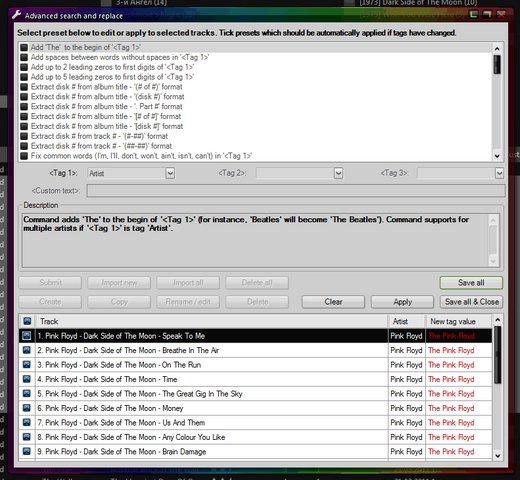
Task: Click the orange restore icon in title bar
Action: tap(487, 15)
